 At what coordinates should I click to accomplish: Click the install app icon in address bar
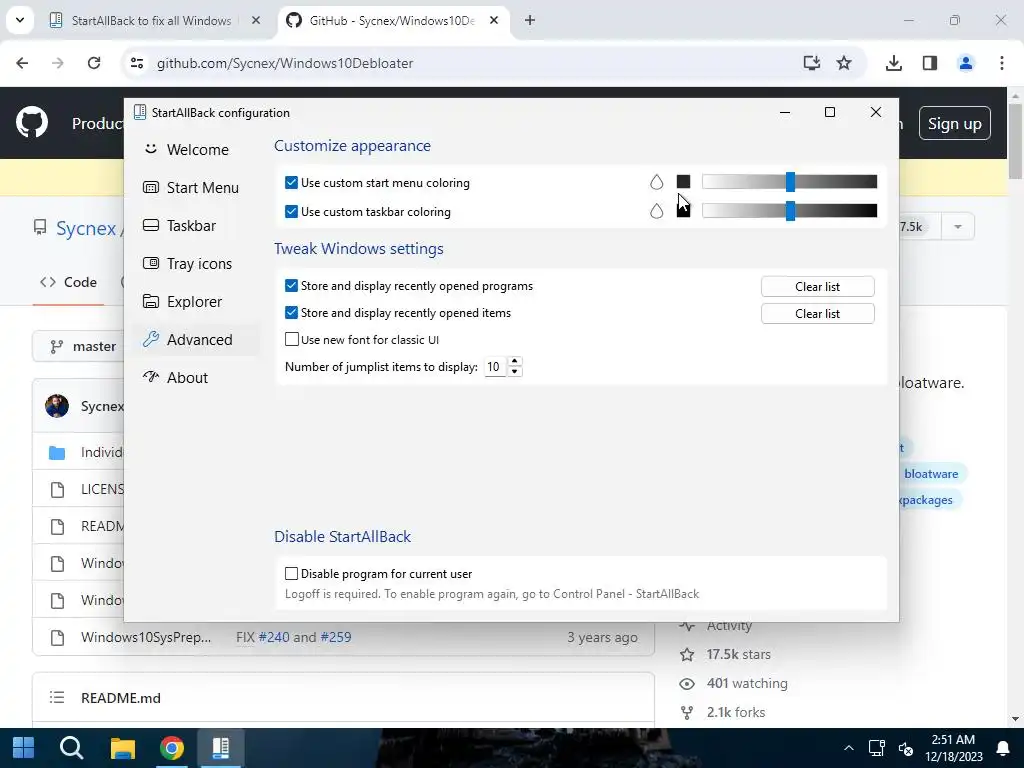[811, 63]
